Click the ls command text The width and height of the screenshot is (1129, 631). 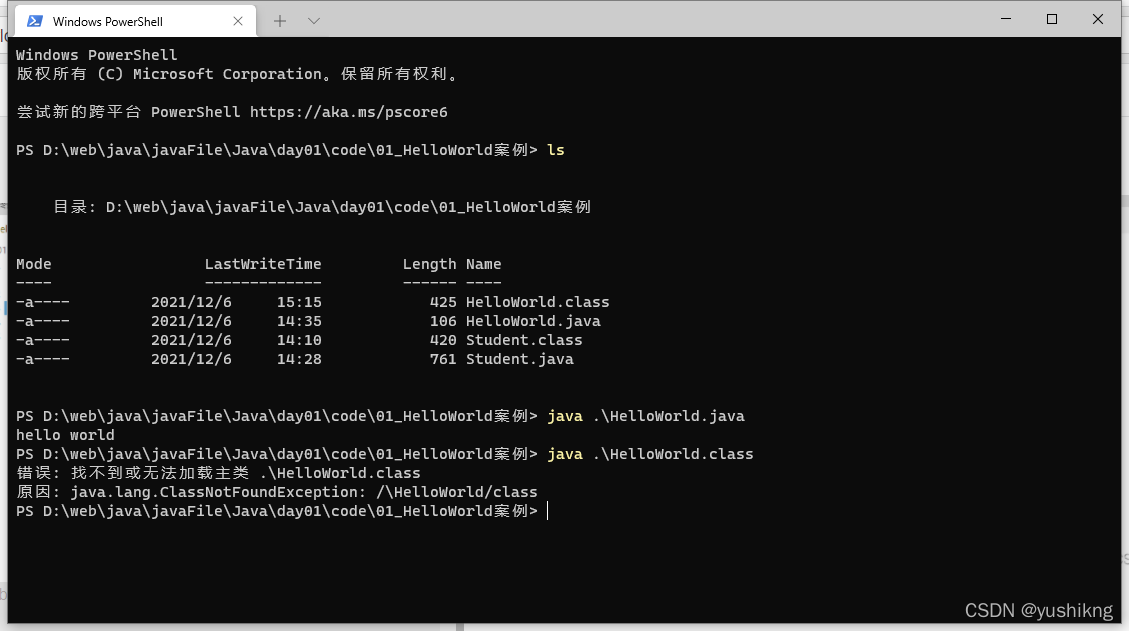coord(556,150)
